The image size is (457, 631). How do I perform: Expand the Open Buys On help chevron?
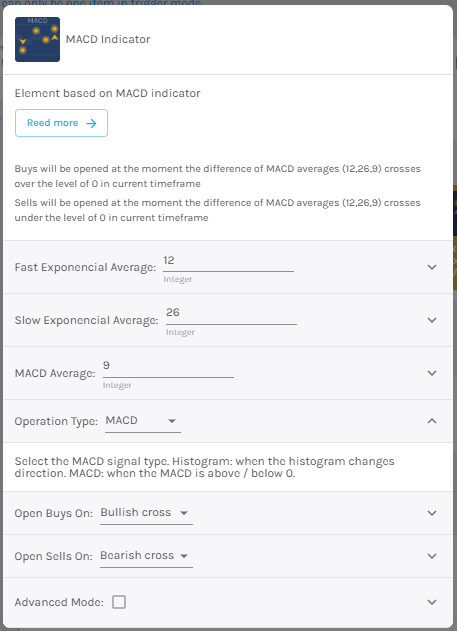point(432,513)
